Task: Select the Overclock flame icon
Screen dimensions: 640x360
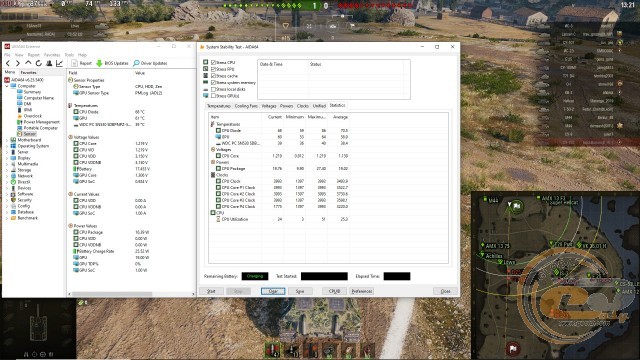Action: pos(19,116)
